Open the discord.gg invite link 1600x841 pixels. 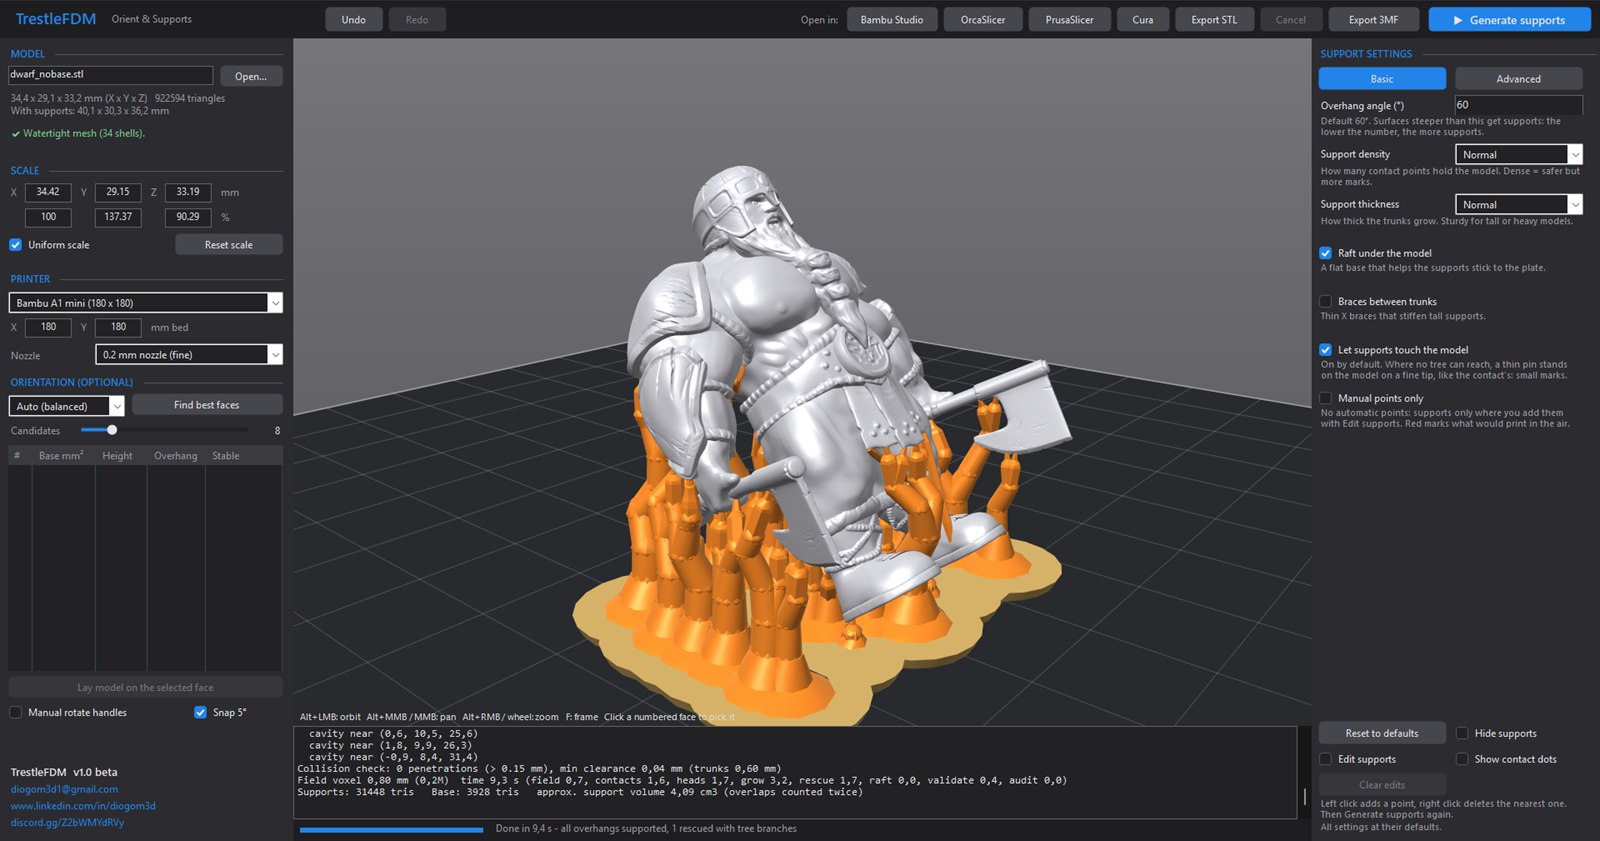[67, 822]
